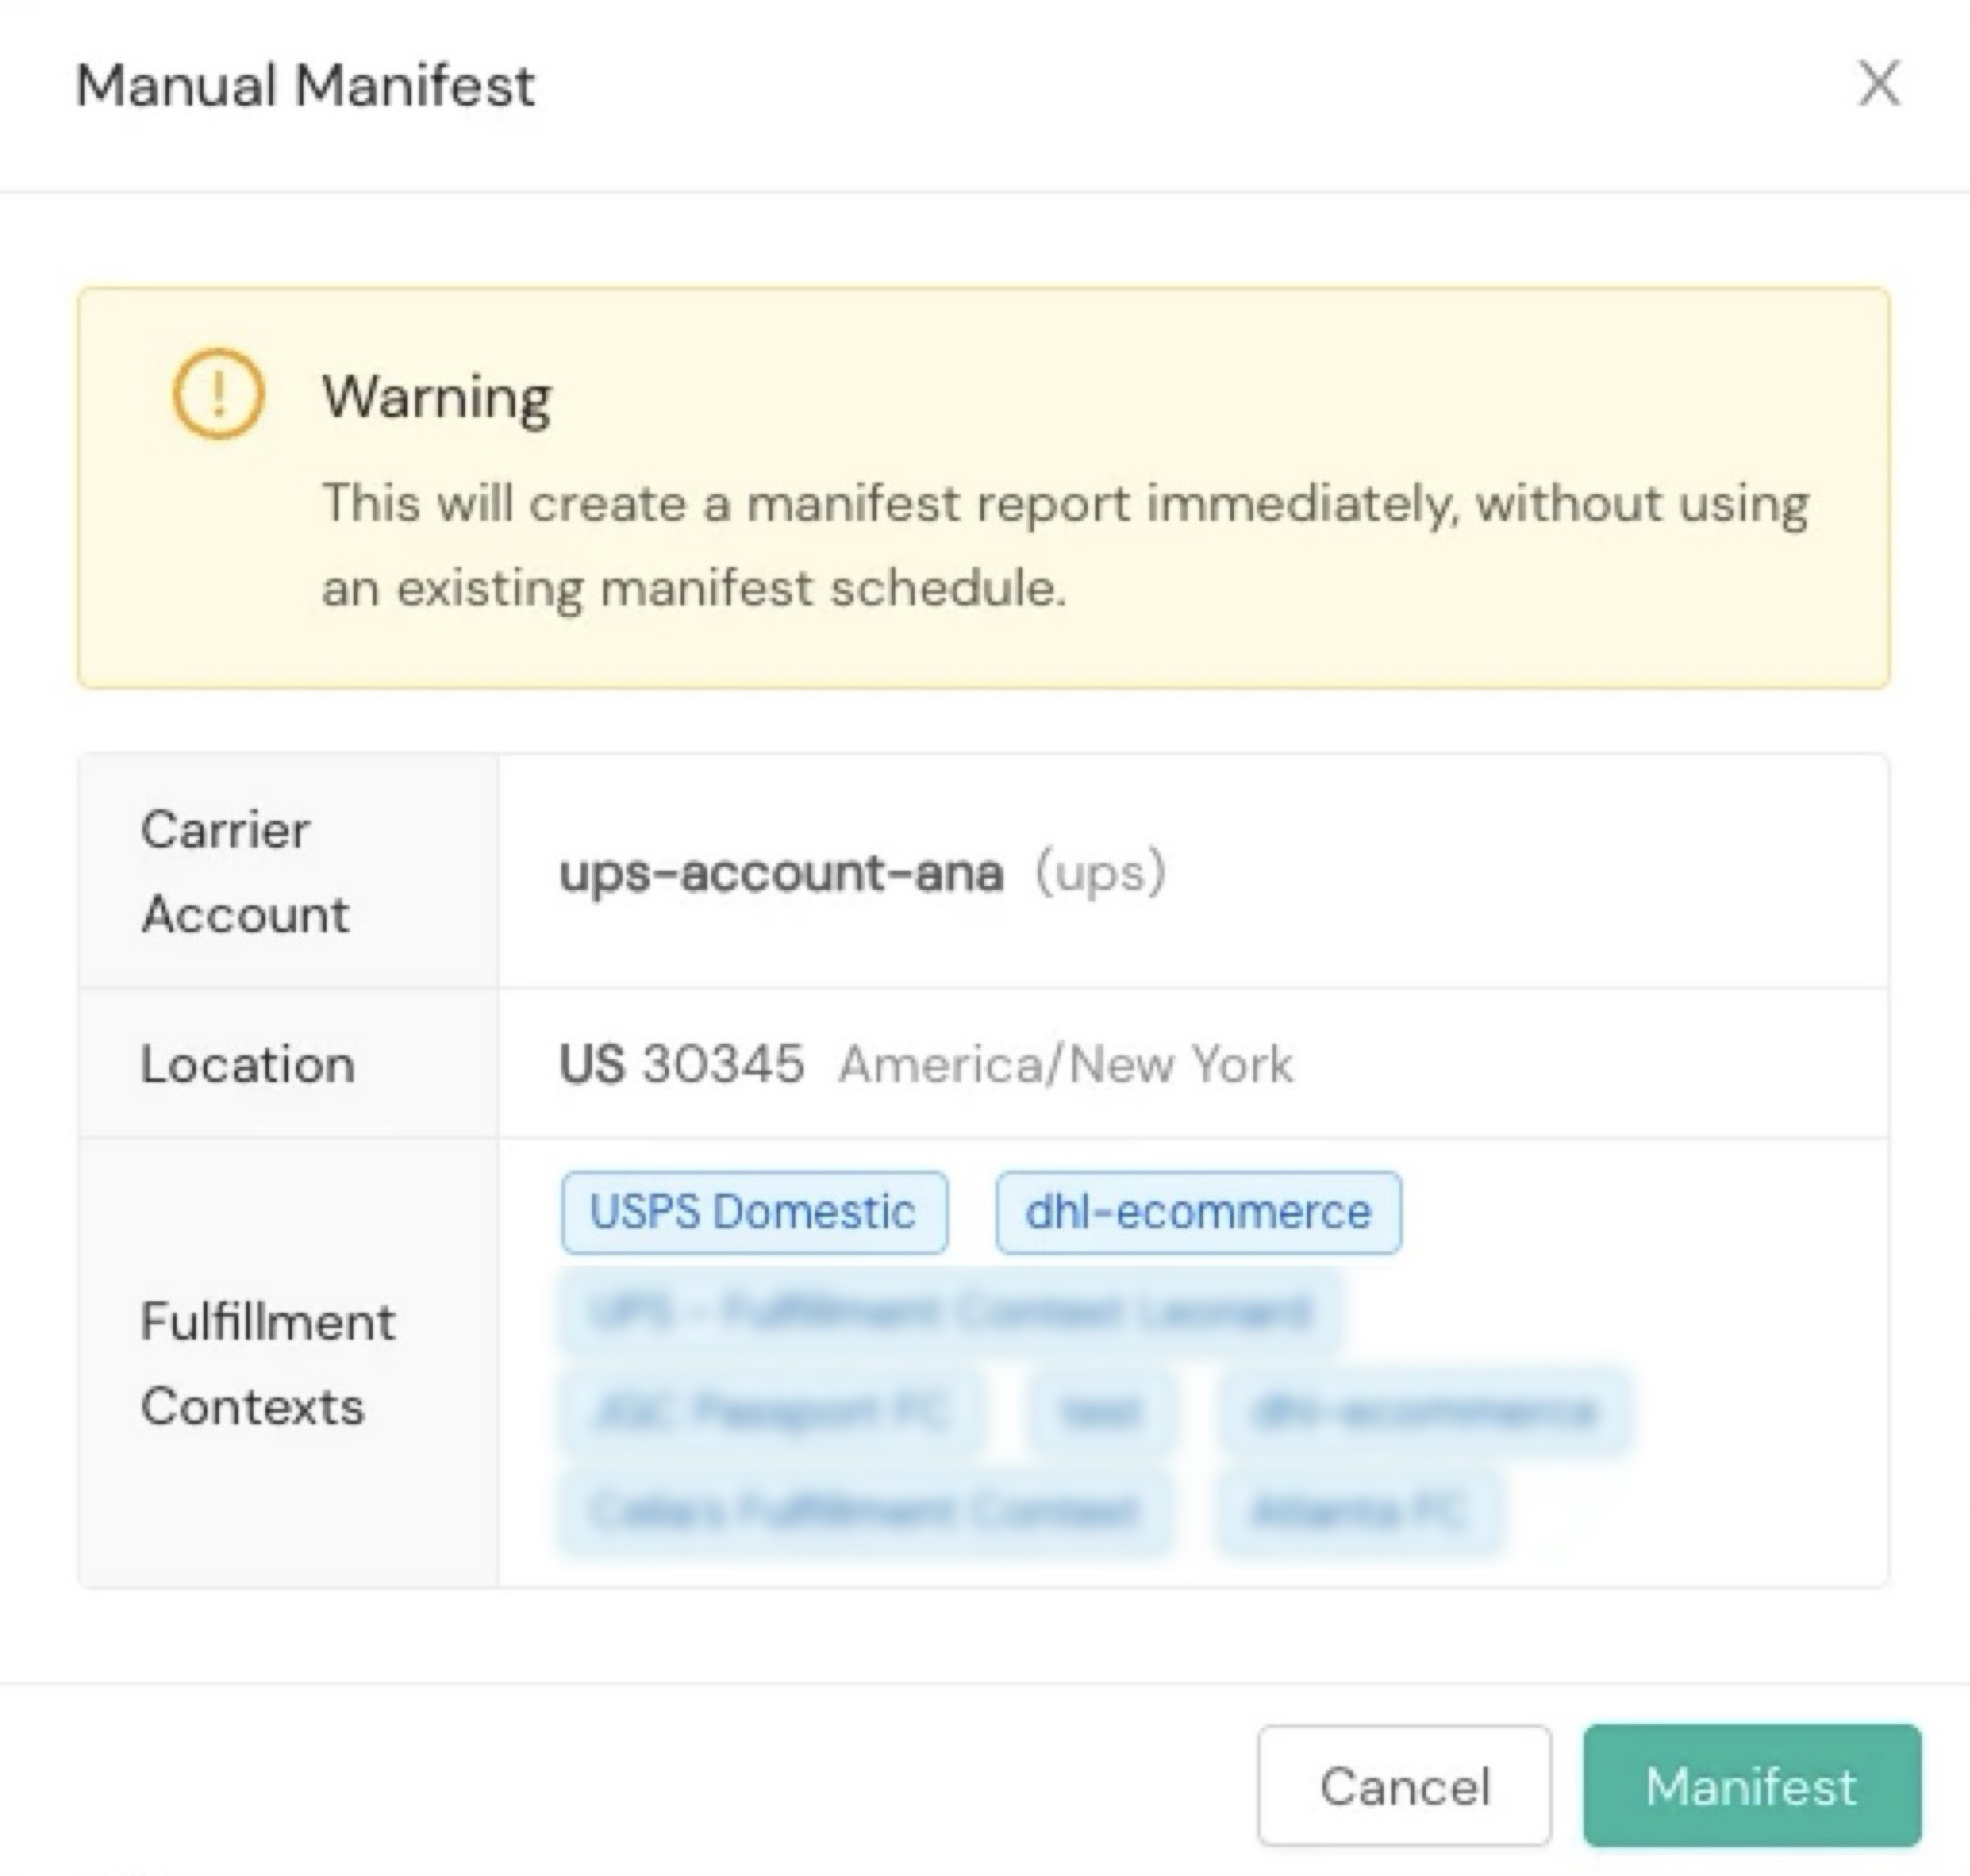Click the America/New York timezone text
The width and height of the screenshot is (1970, 1876).
pyautogui.click(x=1065, y=1063)
